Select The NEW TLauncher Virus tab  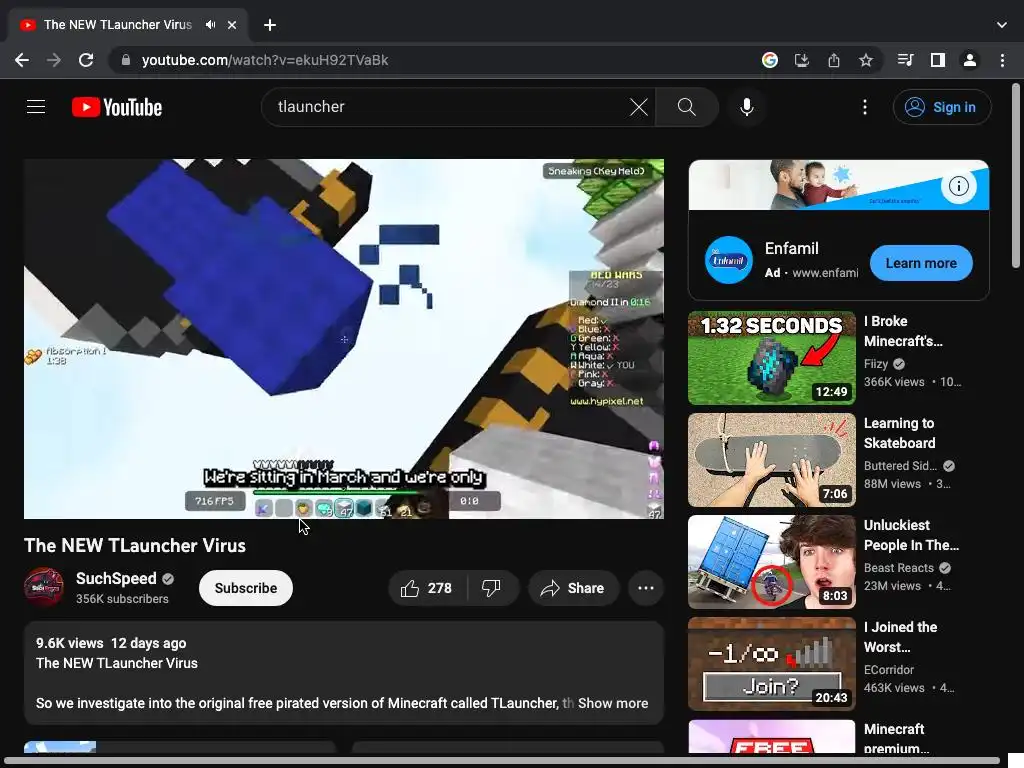click(x=127, y=25)
